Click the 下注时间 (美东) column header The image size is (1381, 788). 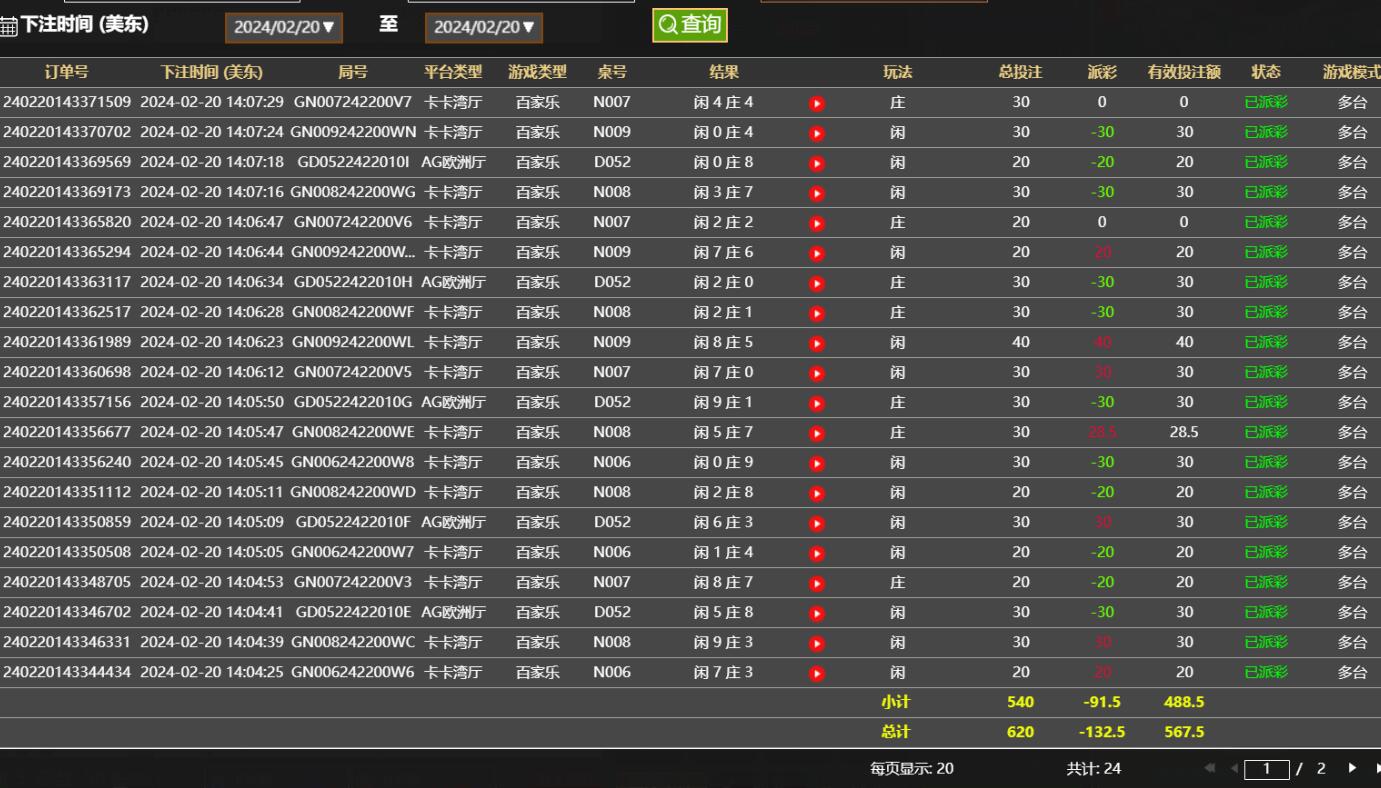click(x=212, y=72)
